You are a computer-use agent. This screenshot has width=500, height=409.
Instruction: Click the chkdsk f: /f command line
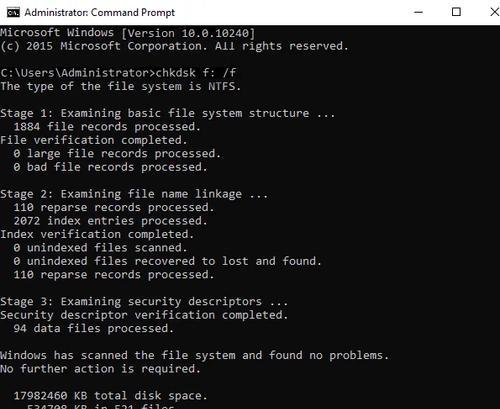[118, 73]
